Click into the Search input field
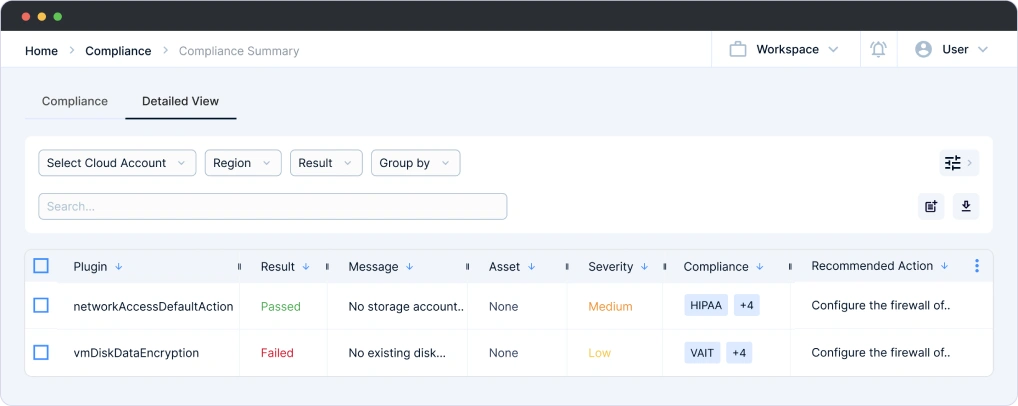 click(x=272, y=206)
